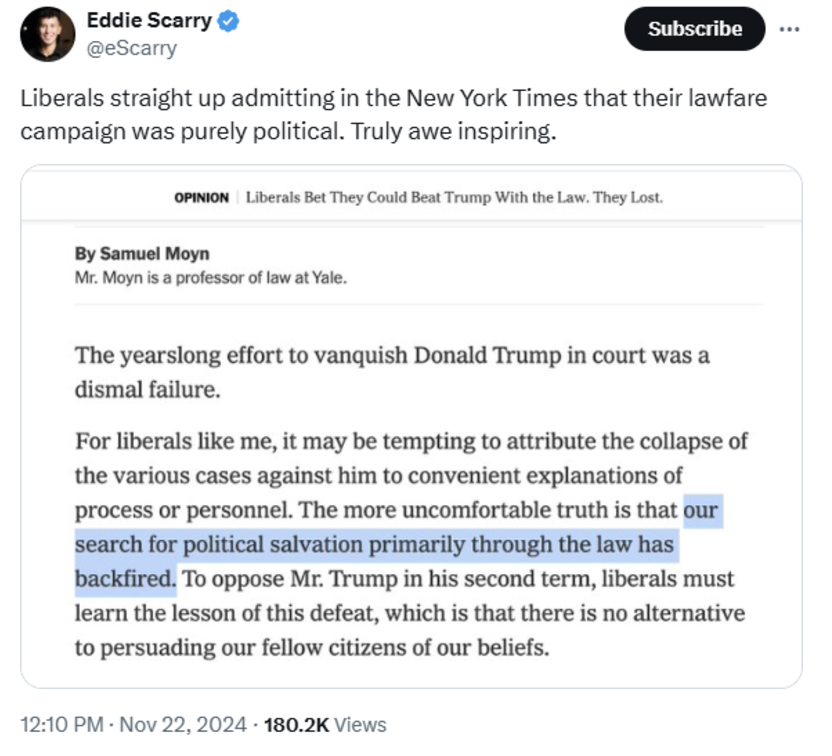Click the line persuading our fellow citizens
The height and width of the screenshot is (756, 832).
[x=312, y=648]
